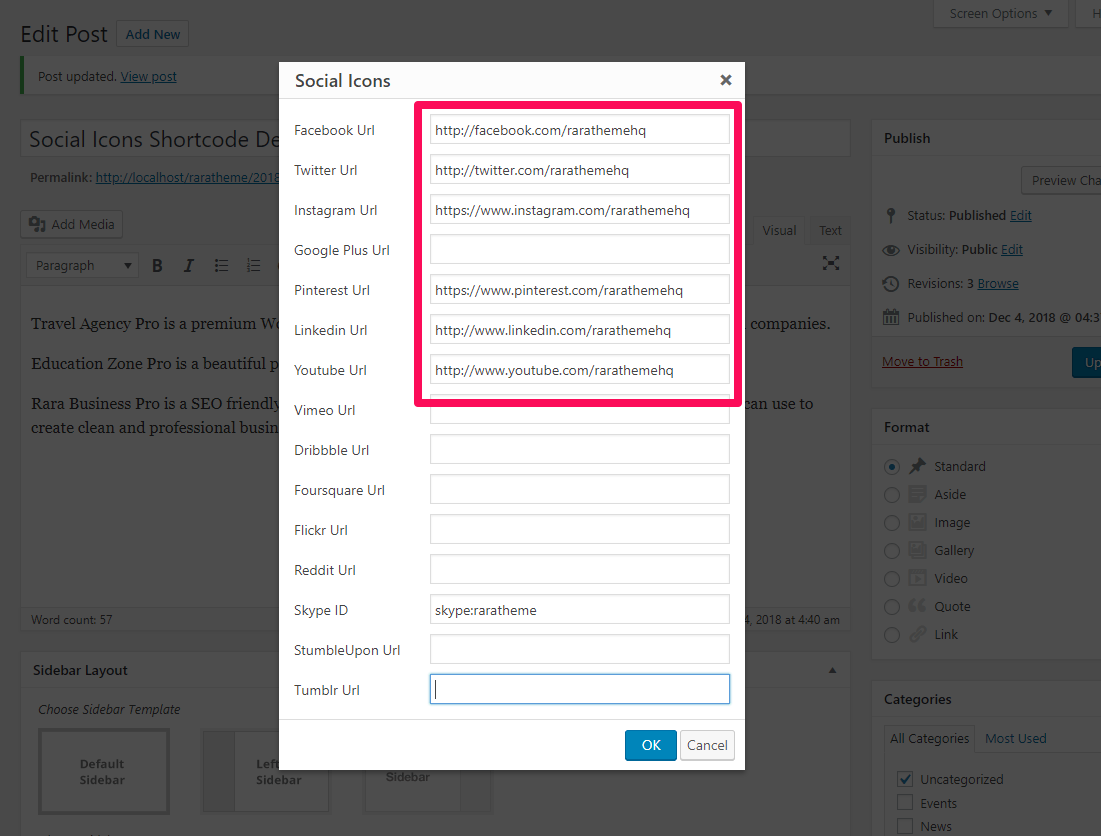Click the Revisions clock icon

(891, 284)
